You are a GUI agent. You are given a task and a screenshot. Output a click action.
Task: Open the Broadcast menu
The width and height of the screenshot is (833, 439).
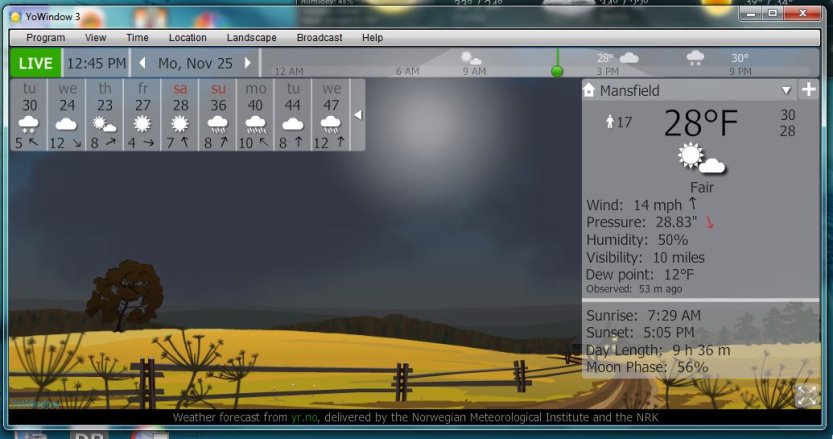(319, 37)
